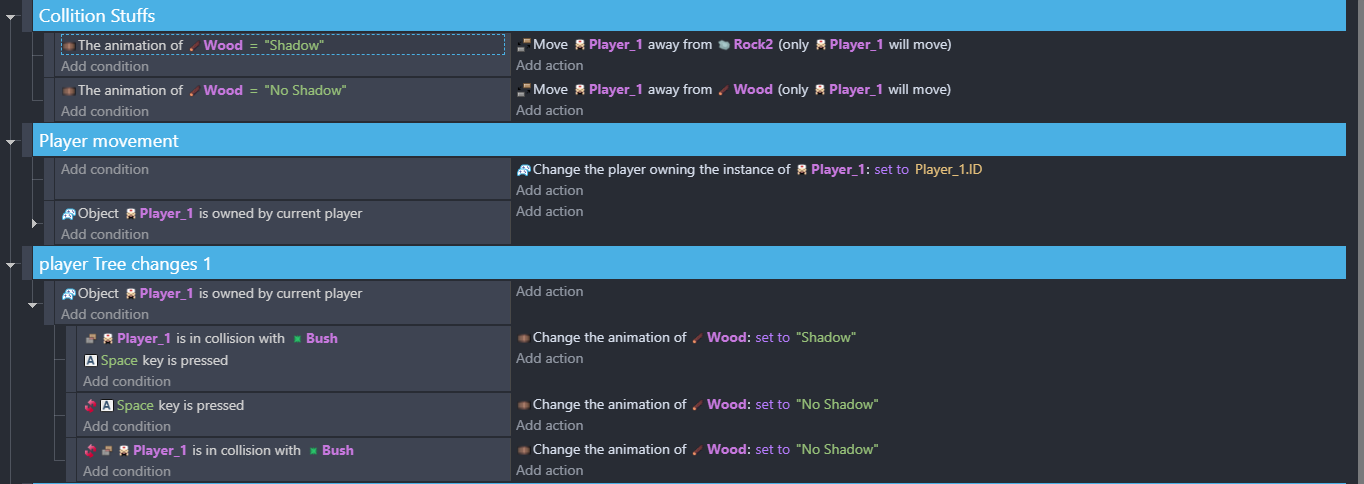Image resolution: width=1364 pixels, height=484 pixels.
Task: Collapse the Player movement group
Action: click(x=11, y=141)
